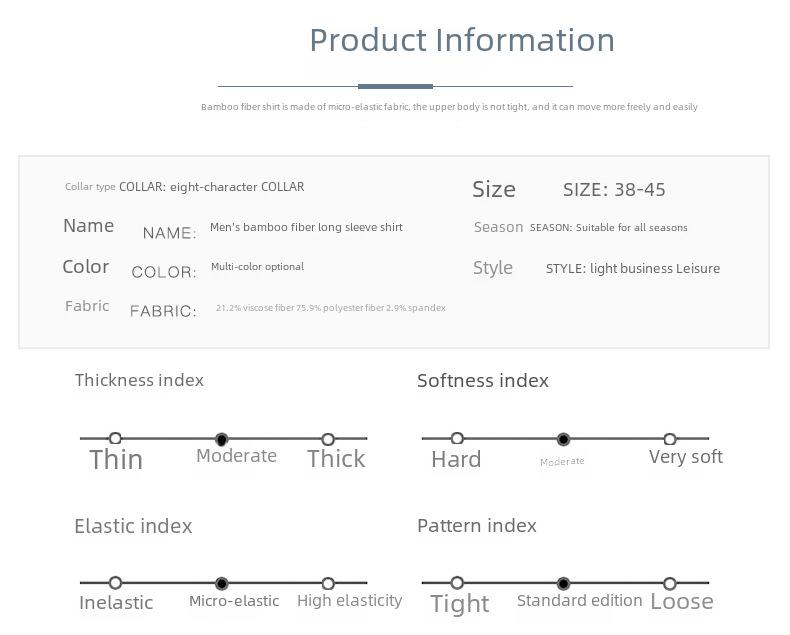This screenshot has width=790, height=635.
Task: Click the Pattern index label
Action: [477, 526]
